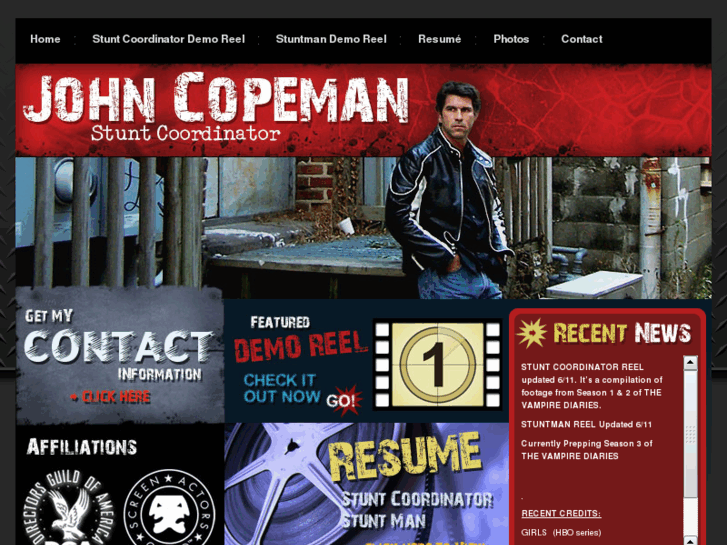
Task: Open Stunt Coordinator Demo Reel page
Action: [x=168, y=39]
